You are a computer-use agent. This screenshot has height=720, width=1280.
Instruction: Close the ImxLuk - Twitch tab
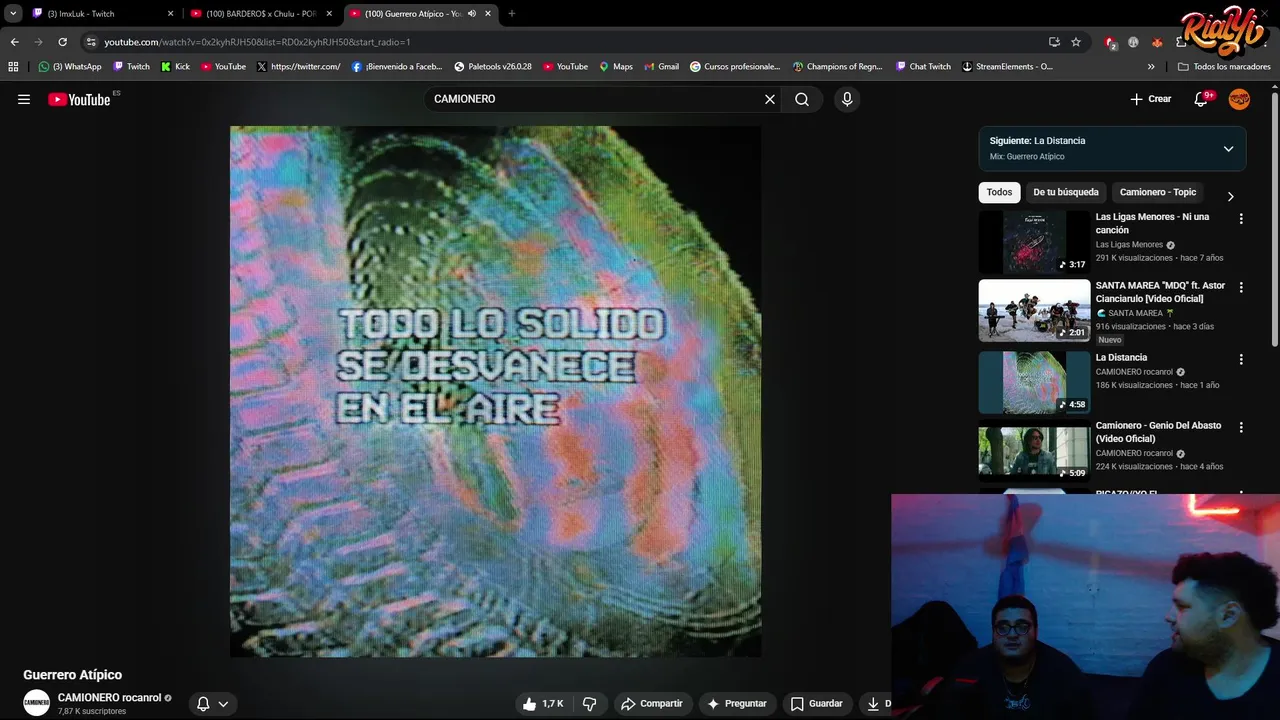point(170,14)
